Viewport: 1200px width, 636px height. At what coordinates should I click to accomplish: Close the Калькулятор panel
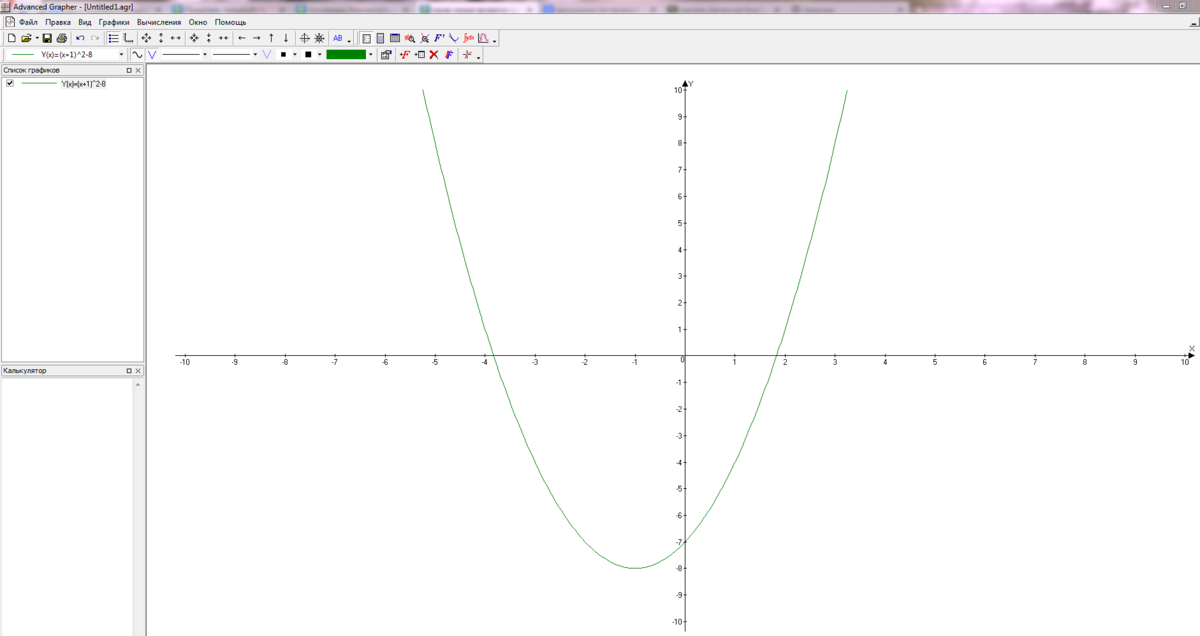pos(138,371)
